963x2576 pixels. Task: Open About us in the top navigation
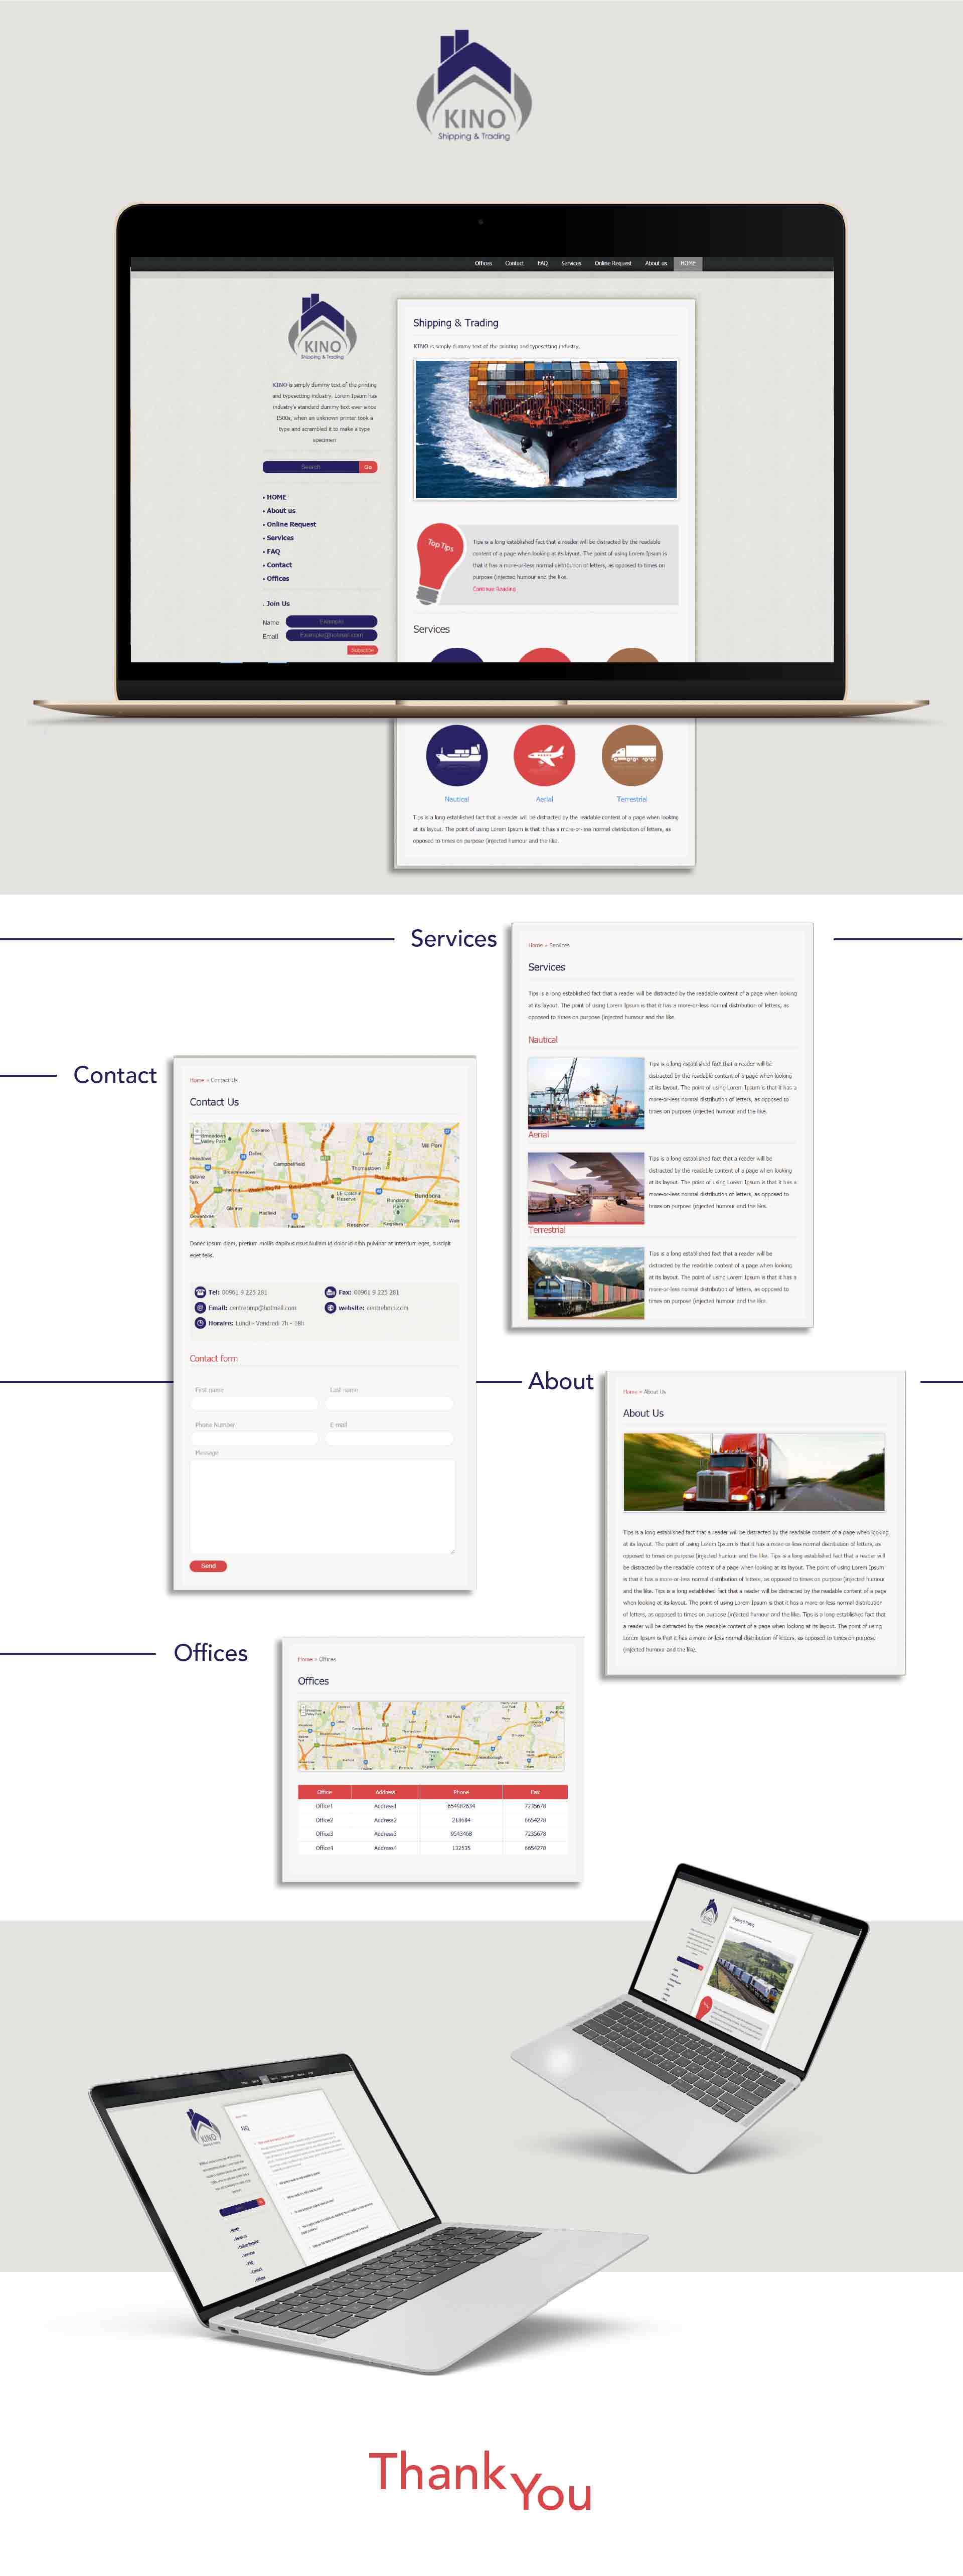[656, 263]
